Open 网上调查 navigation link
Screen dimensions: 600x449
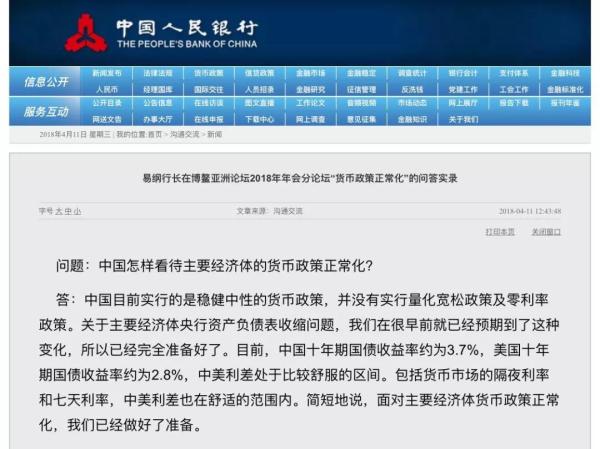point(310,119)
